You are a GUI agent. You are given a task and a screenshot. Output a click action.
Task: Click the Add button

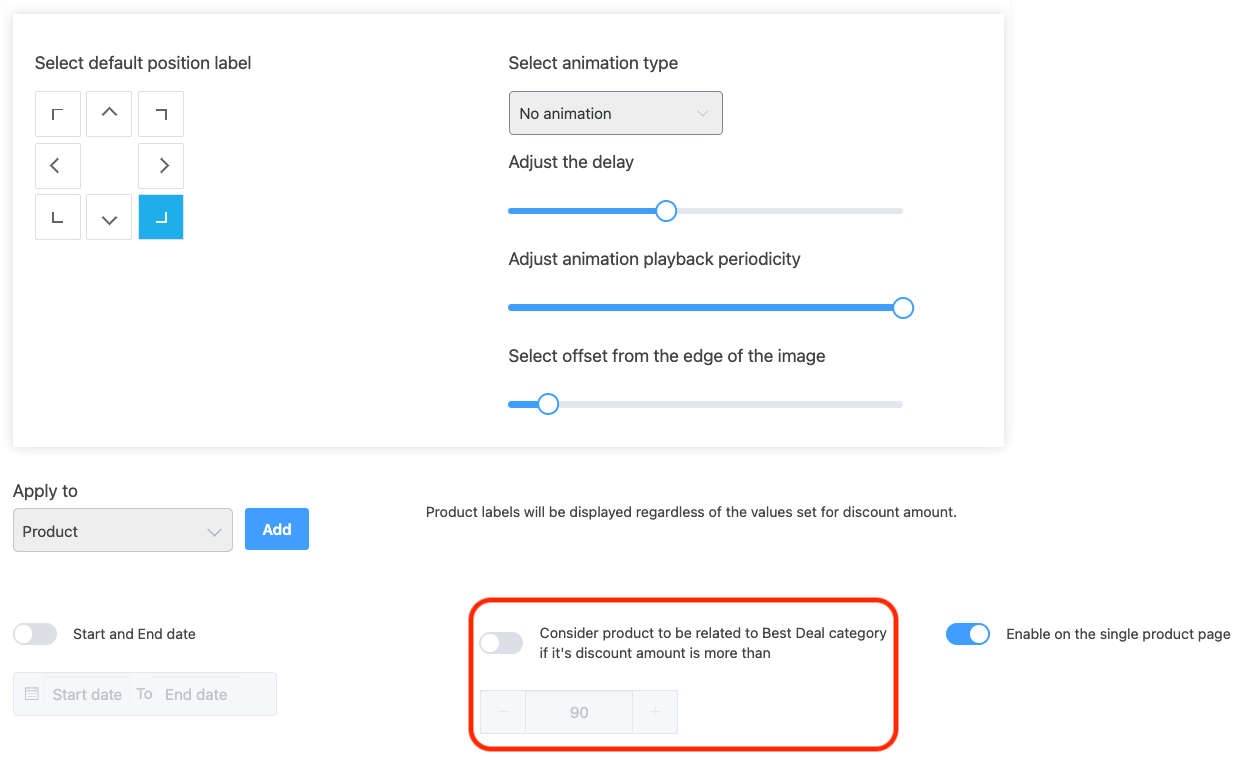pyautogui.click(x=276, y=528)
